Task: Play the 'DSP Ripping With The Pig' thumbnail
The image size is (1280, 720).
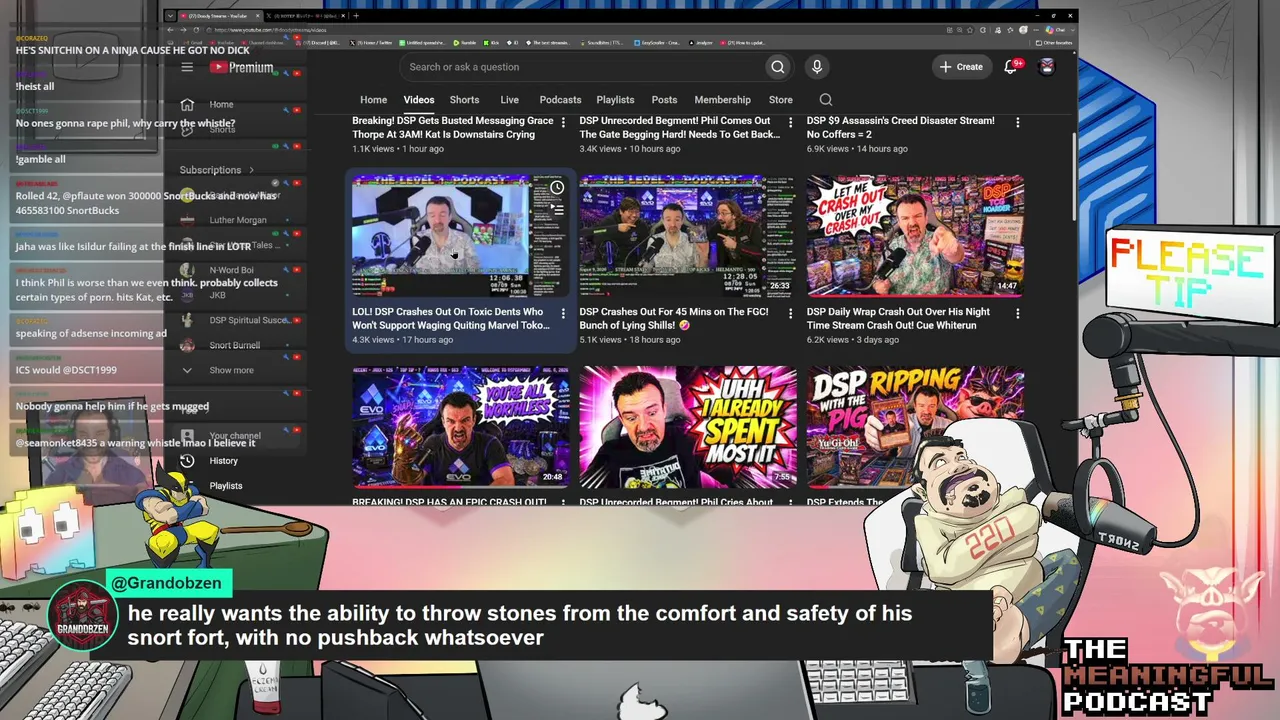Action: click(915, 427)
